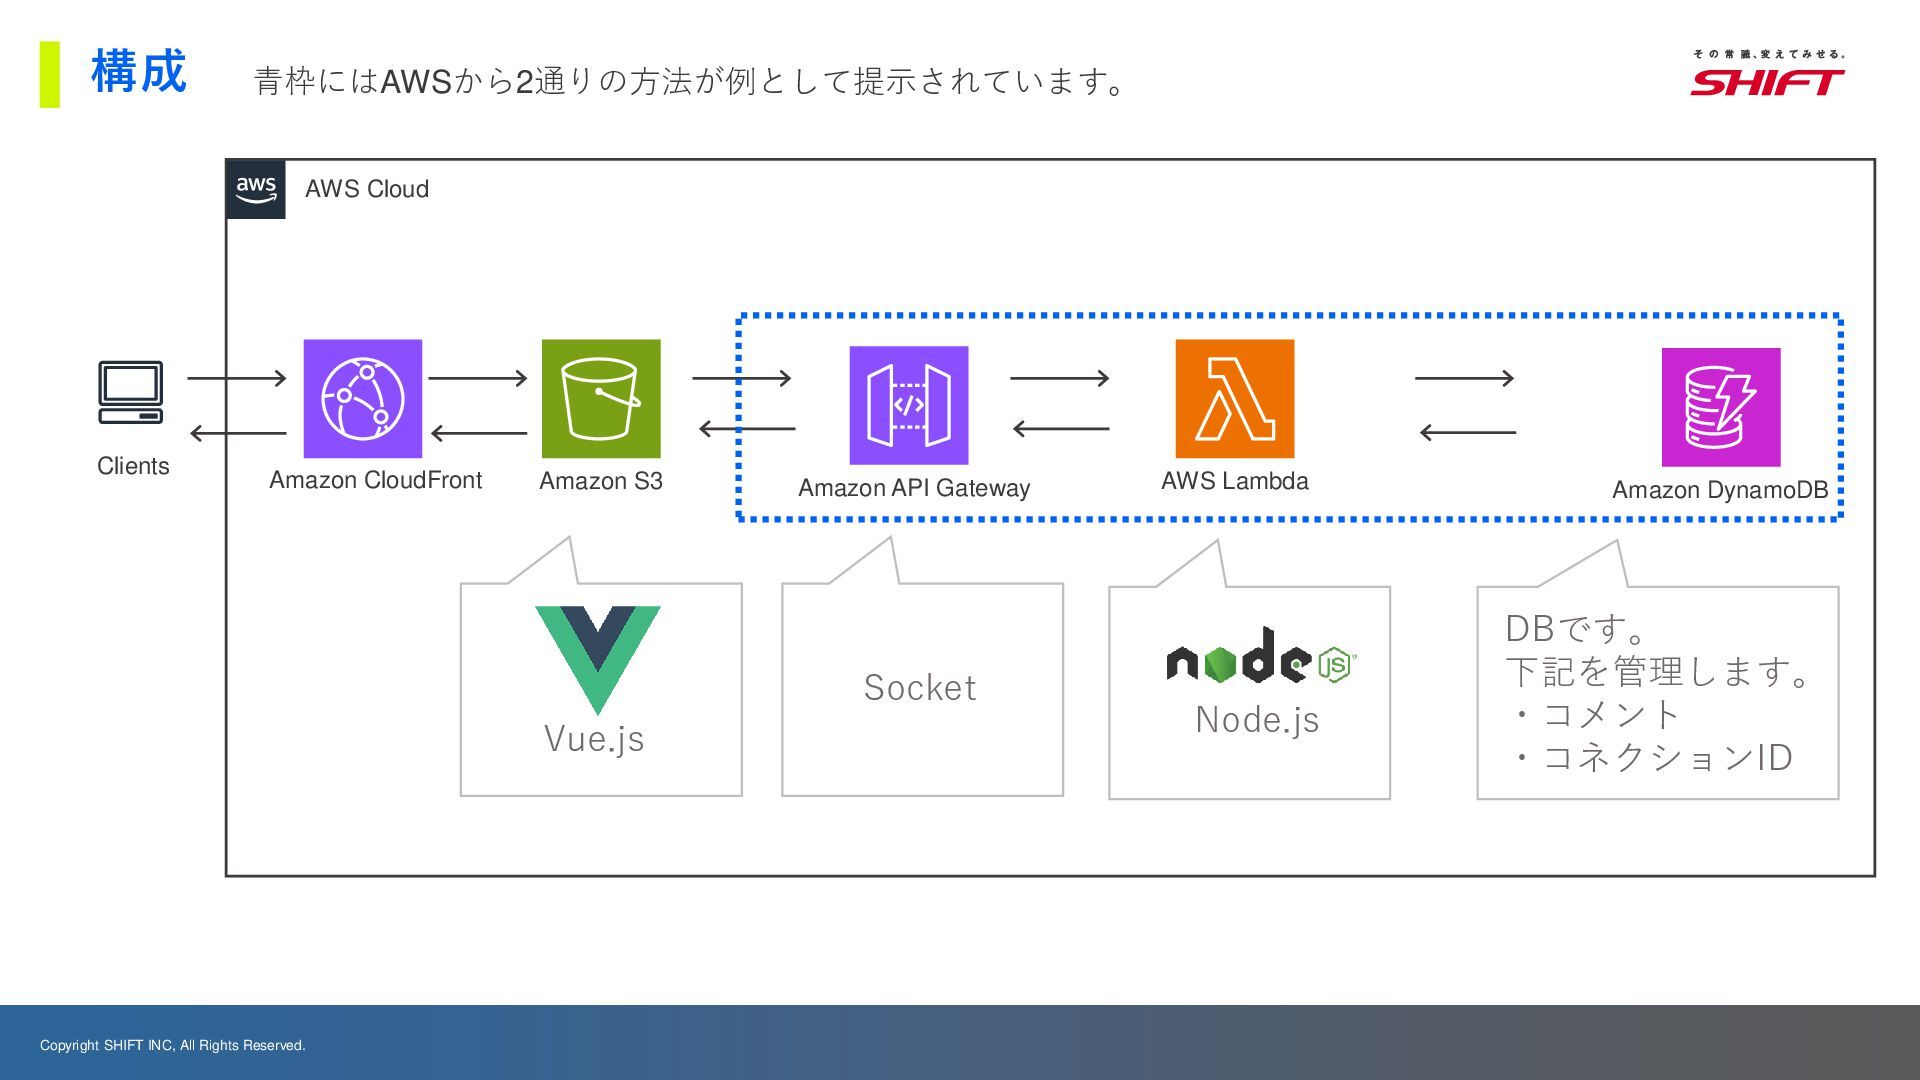Select the green Amazon S3 bucket icon
The width and height of the screenshot is (1920, 1080).
coord(601,398)
